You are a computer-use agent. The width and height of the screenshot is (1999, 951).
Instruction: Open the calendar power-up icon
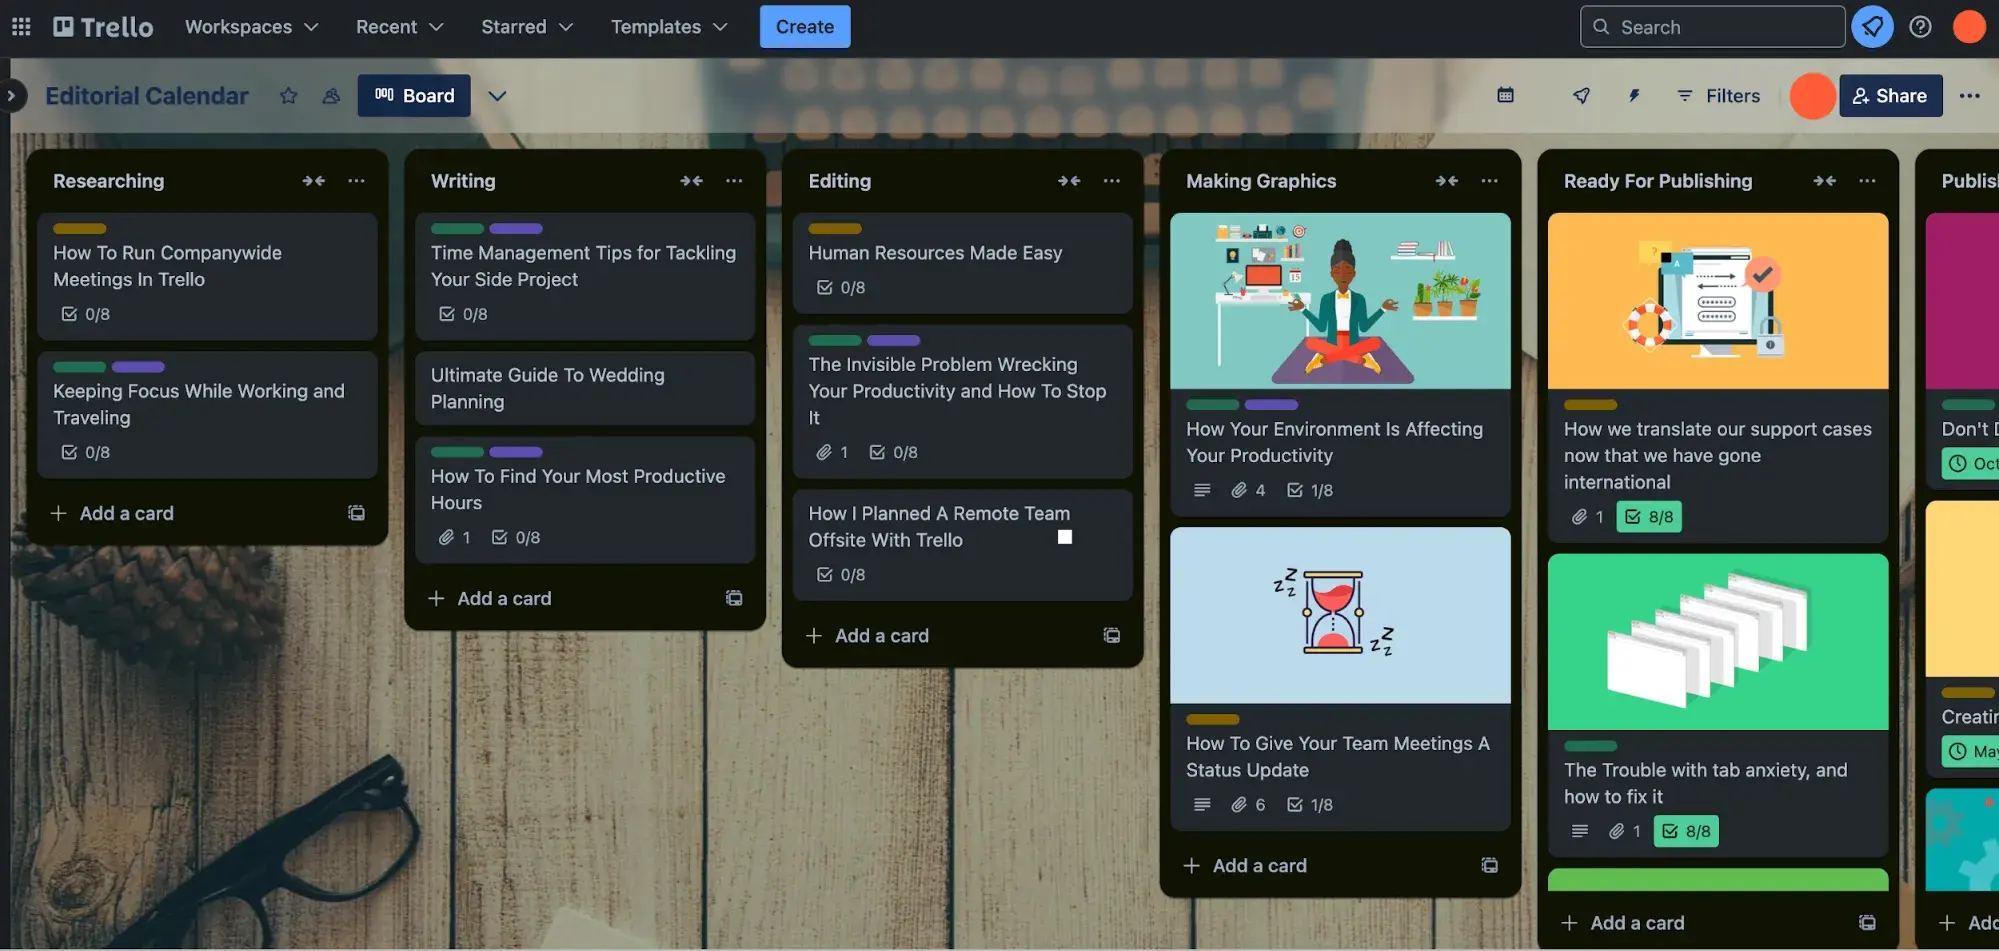[1505, 96]
